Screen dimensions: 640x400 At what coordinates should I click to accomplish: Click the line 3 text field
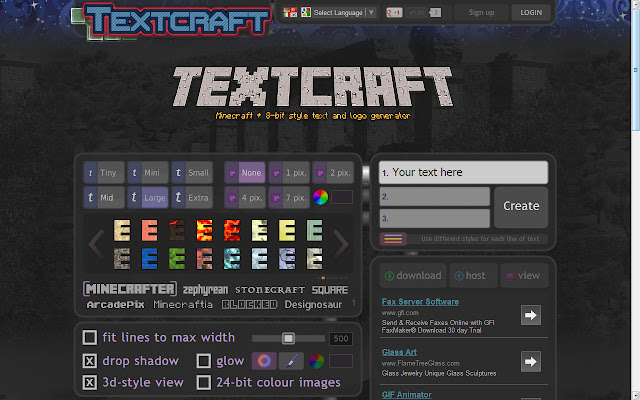tap(435, 218)
